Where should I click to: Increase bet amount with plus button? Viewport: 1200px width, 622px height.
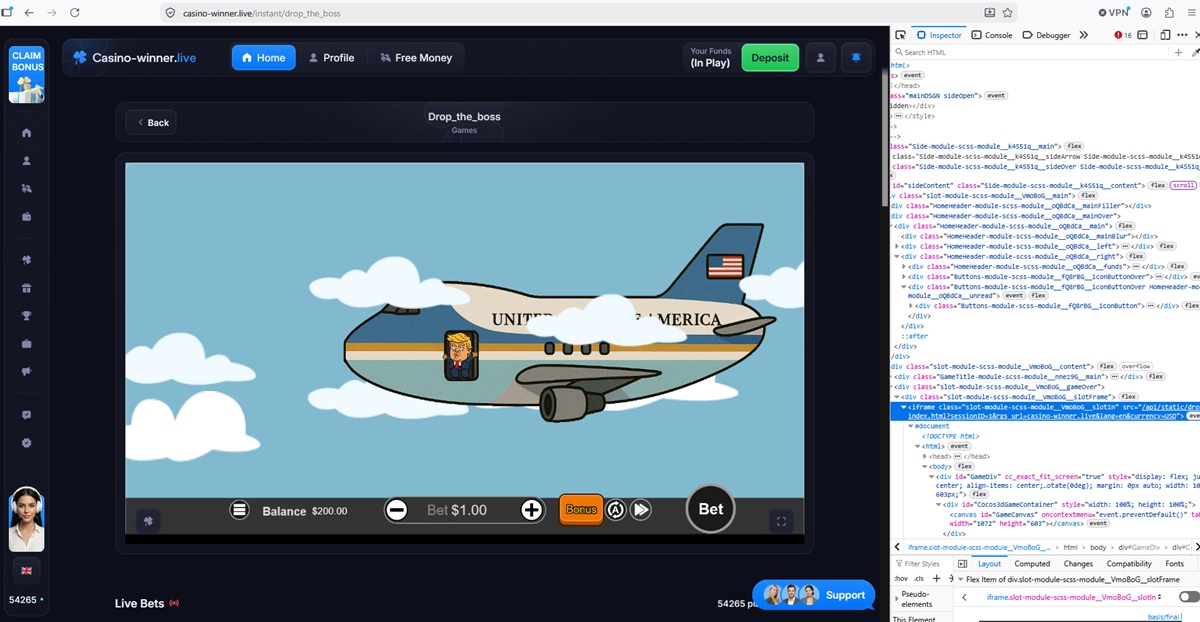pos(531,510)
